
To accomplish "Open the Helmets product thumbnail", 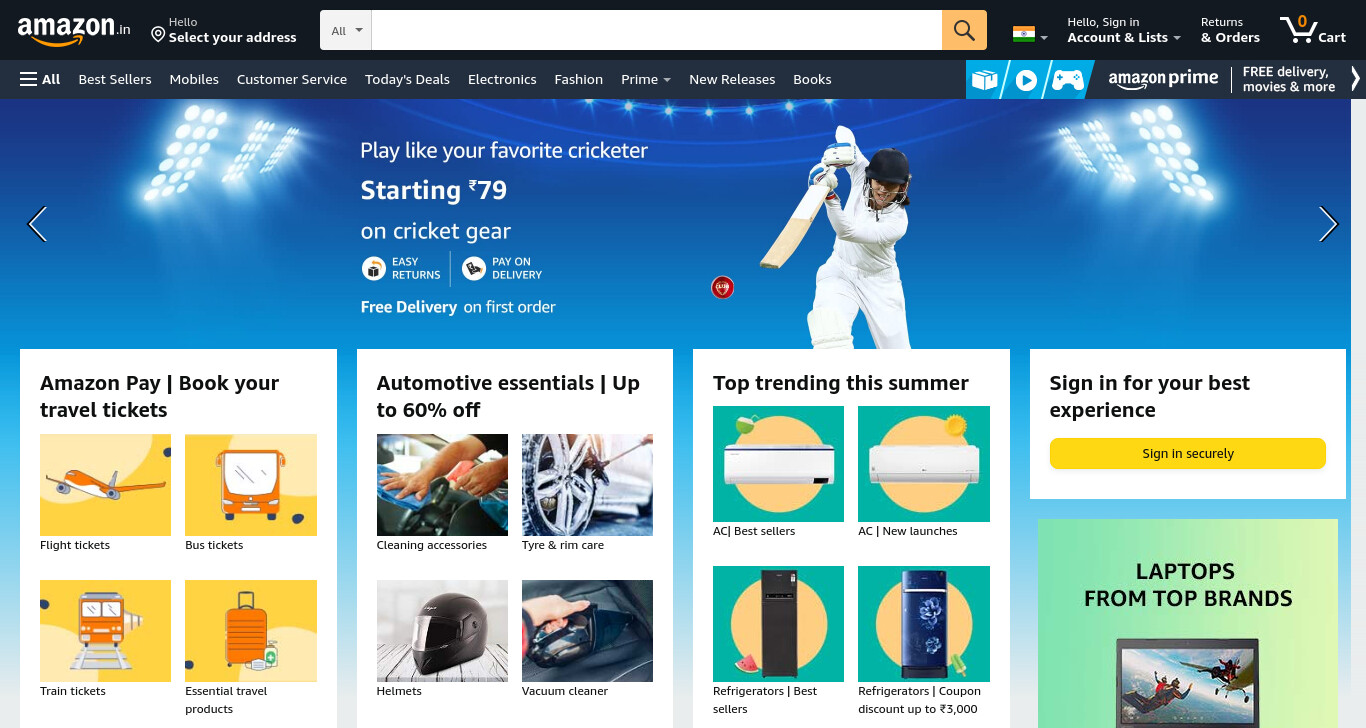I will (x=442, y=631).
